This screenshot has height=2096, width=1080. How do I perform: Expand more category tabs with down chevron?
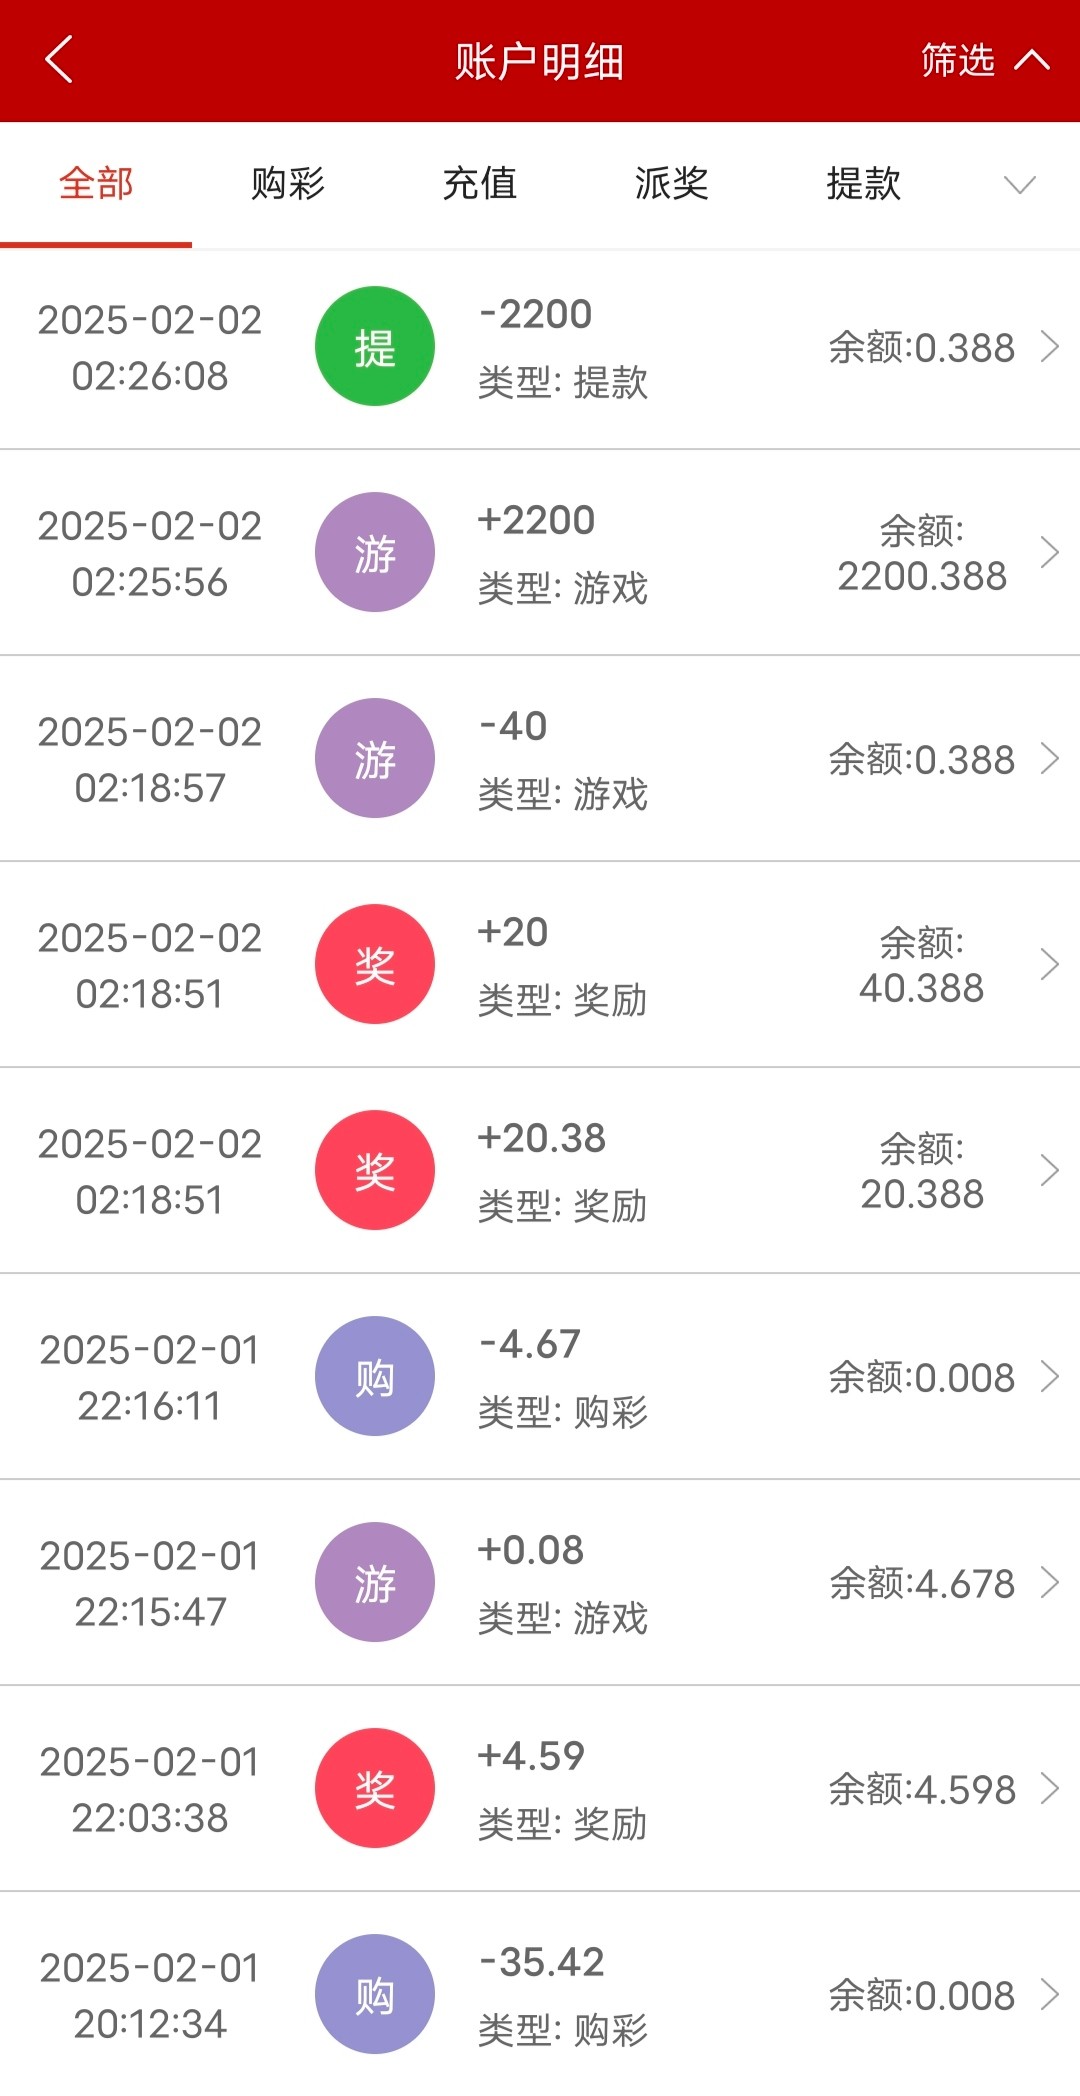click(1019, 185)
